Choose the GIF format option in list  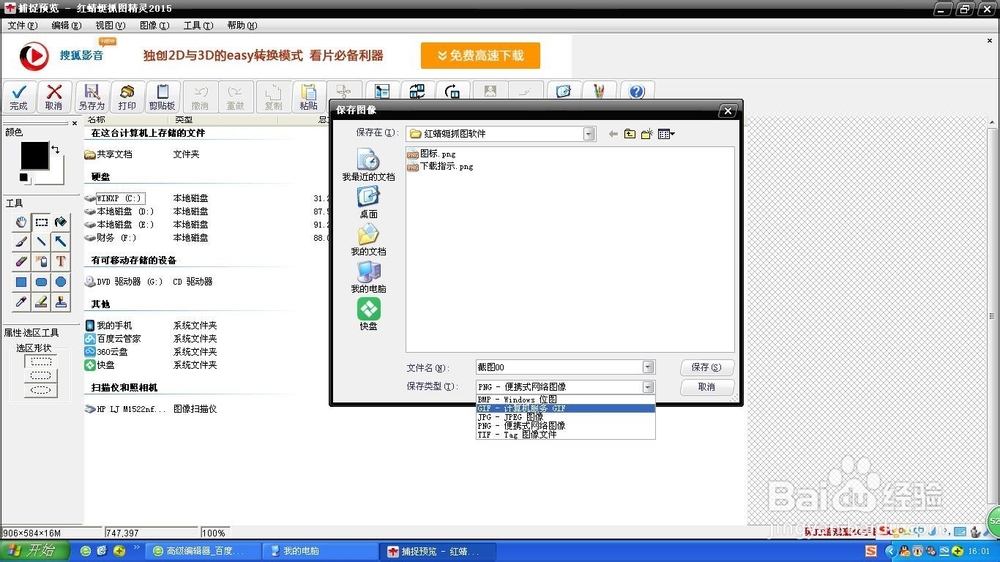565,408
